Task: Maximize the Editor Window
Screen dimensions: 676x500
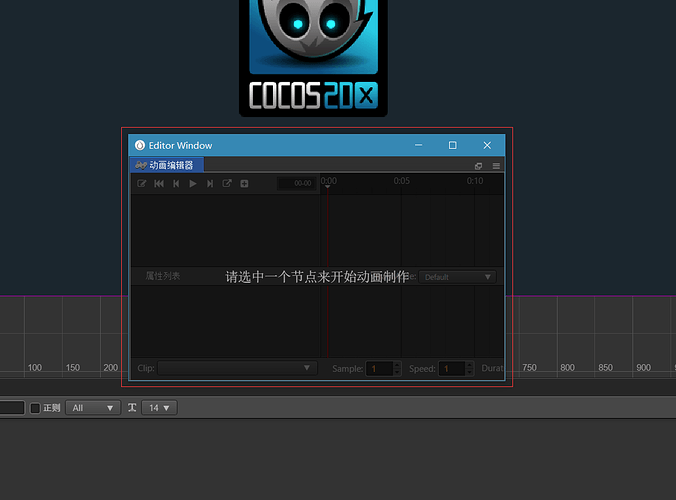Action: pos(452,145)
